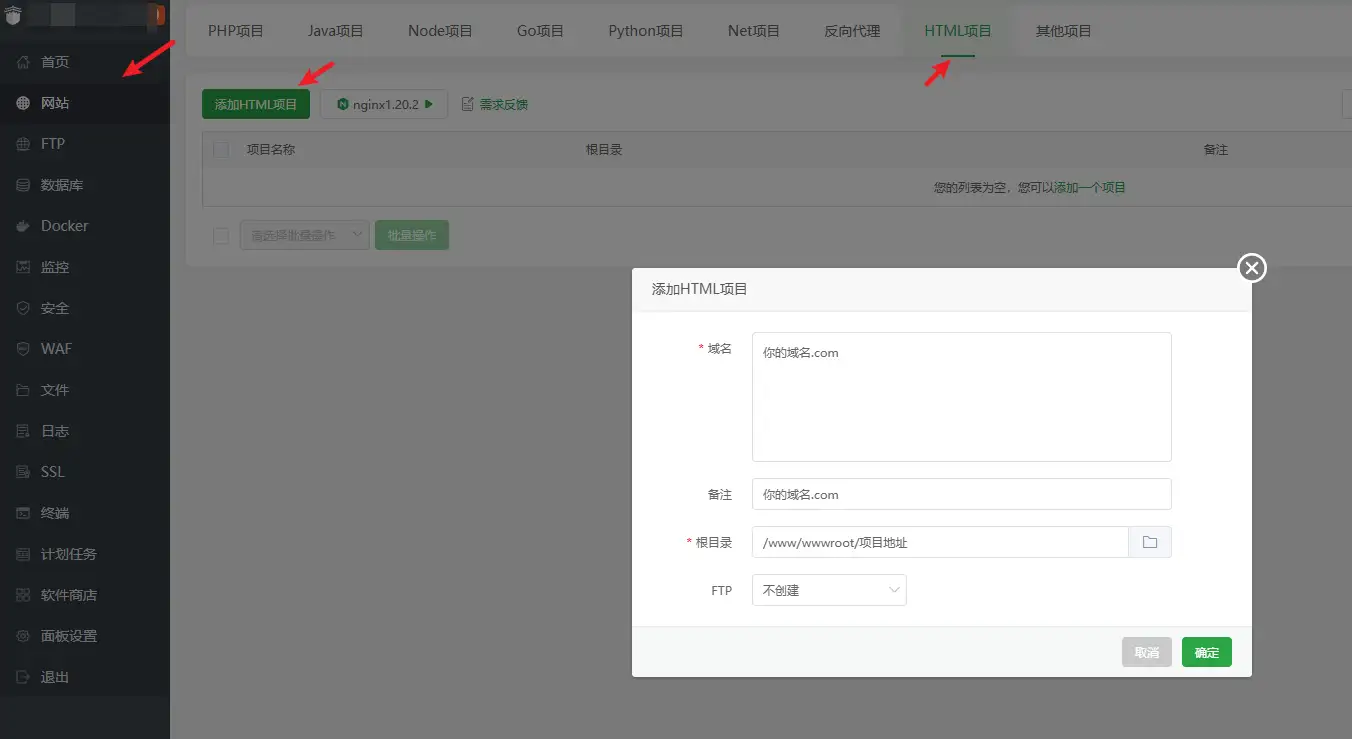Confirm the dialog with 确定

click(x=1207, y=652)
